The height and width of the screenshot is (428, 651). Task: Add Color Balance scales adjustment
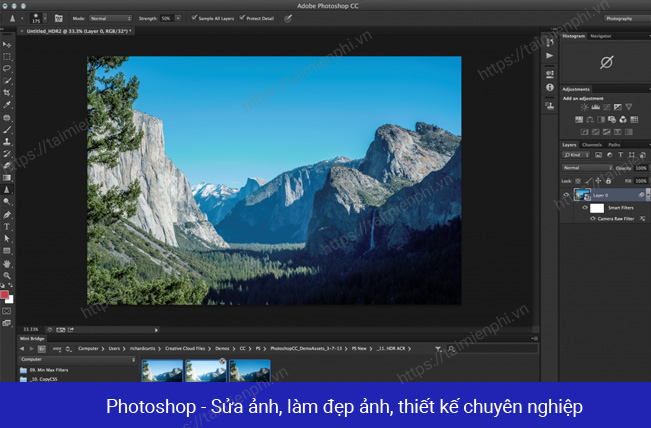pos(590,120)
